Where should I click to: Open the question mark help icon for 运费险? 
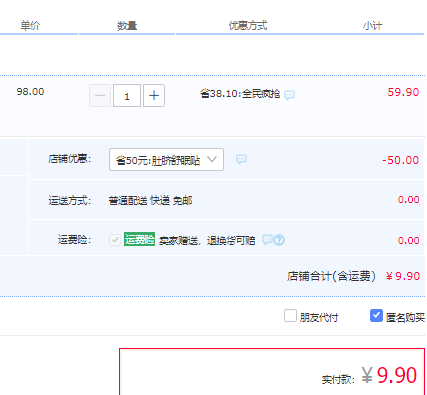[279, 240]
